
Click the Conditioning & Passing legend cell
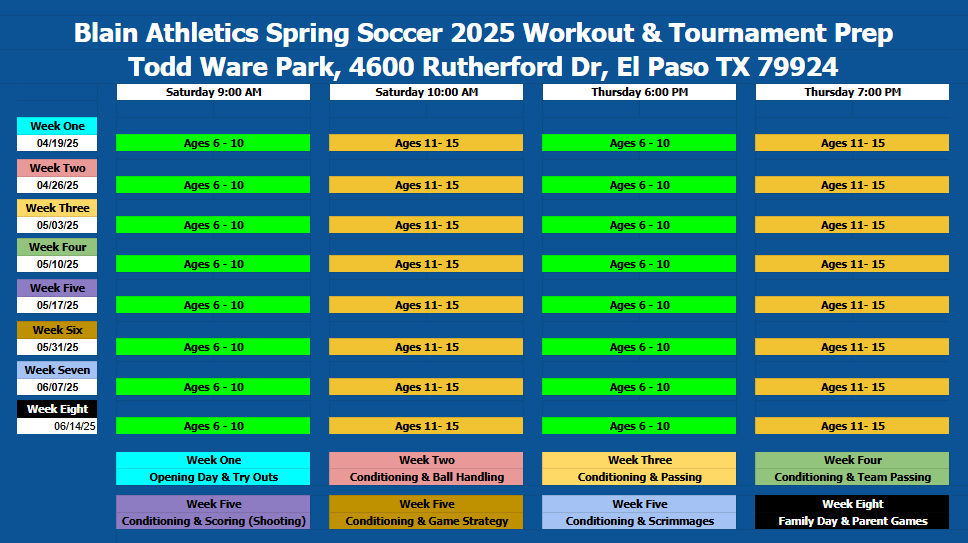pyautogui.click(x=639, y=477)
